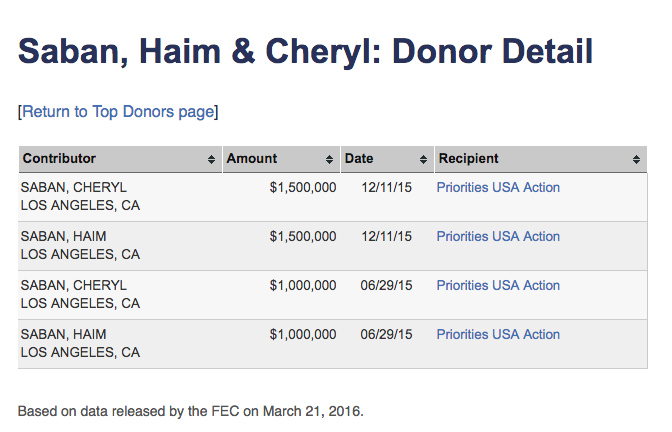Click SABAN, CHERYL name in the first row
The image size is (672, 432).
[x=74, y=187]
